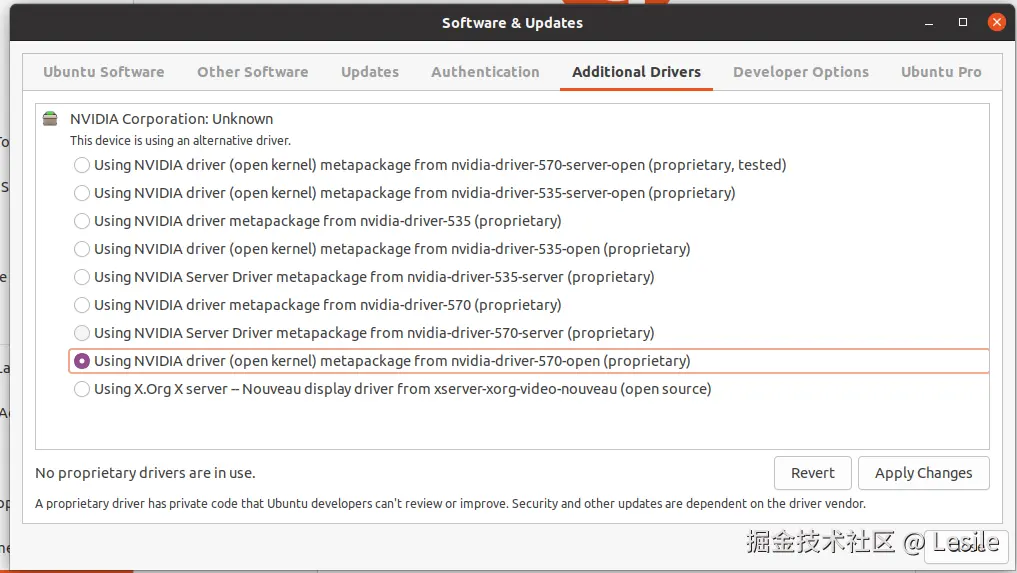Choose the nvidia-driver-570 (proprietary) radio button

pyautogui.click(x=82, y=305)
